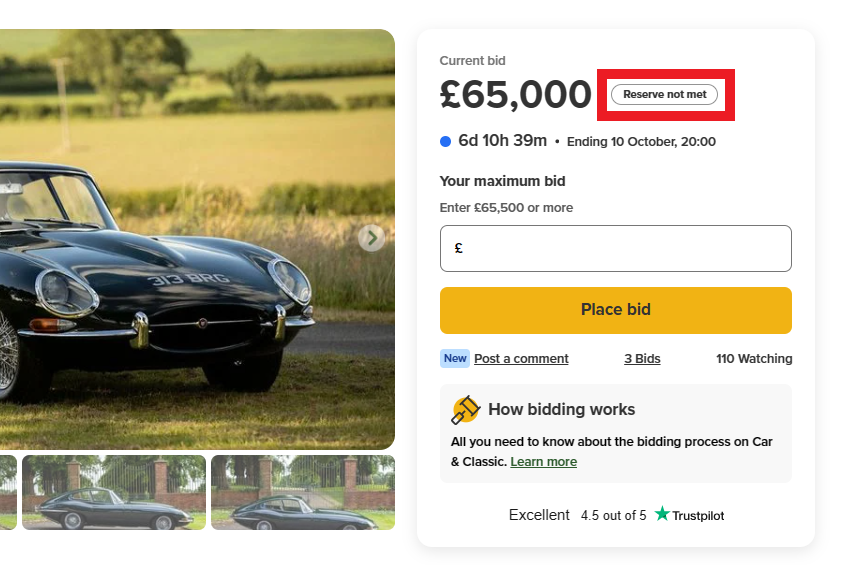This screenshot has width=847, height=565.
Task: Click the next image arrow on the car photo
Action: [372, 238]
